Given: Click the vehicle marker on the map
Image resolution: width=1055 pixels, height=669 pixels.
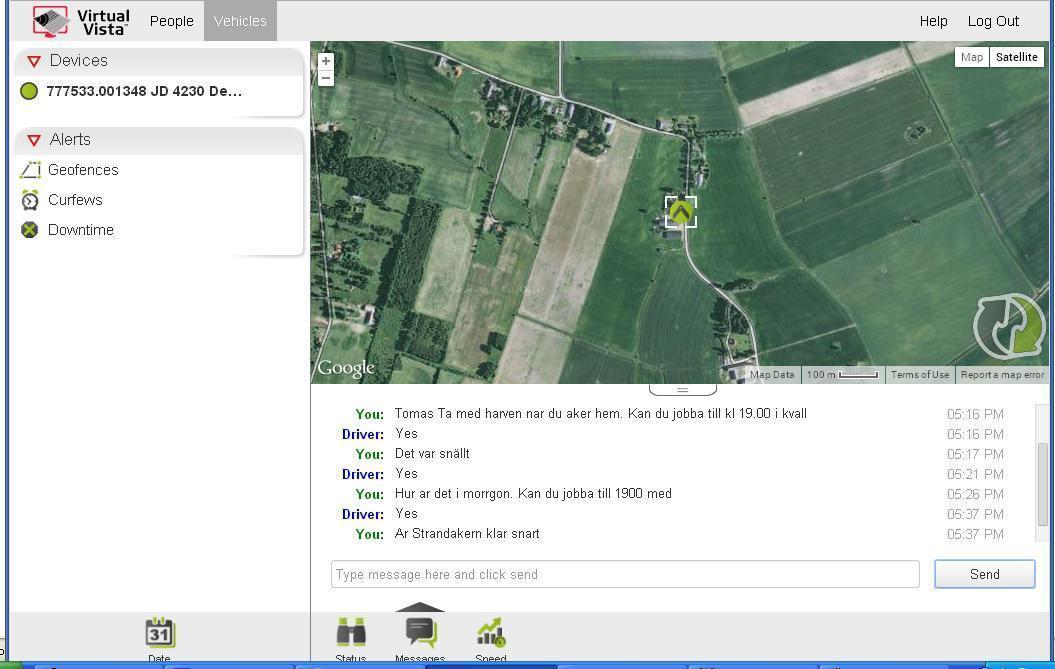Looking at the screenshot, I should [681, 212].
